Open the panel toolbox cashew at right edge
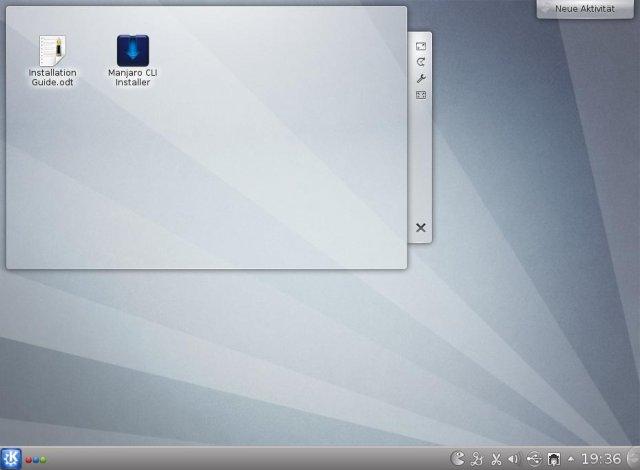The image size is (640, 470). point(634,459)
